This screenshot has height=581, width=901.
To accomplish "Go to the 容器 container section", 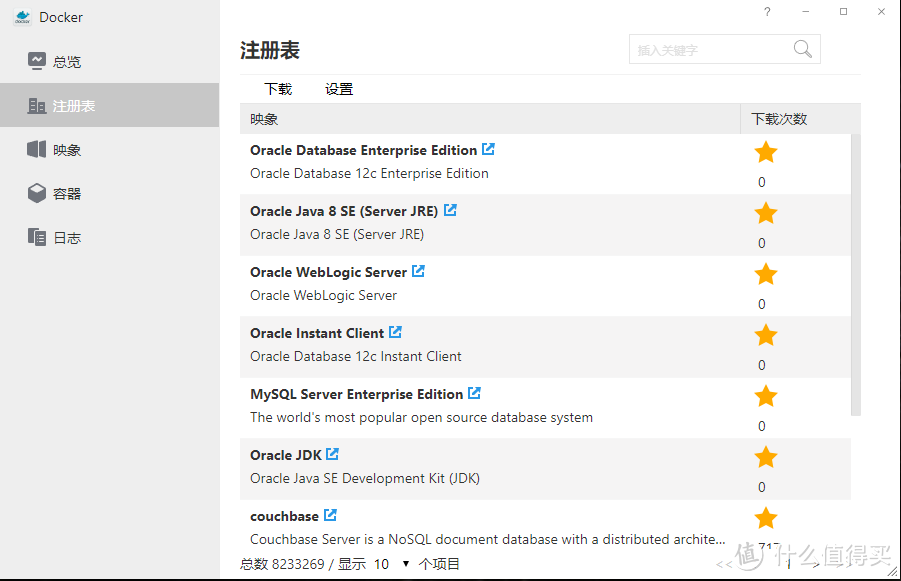I will click(x=109, y=194).
